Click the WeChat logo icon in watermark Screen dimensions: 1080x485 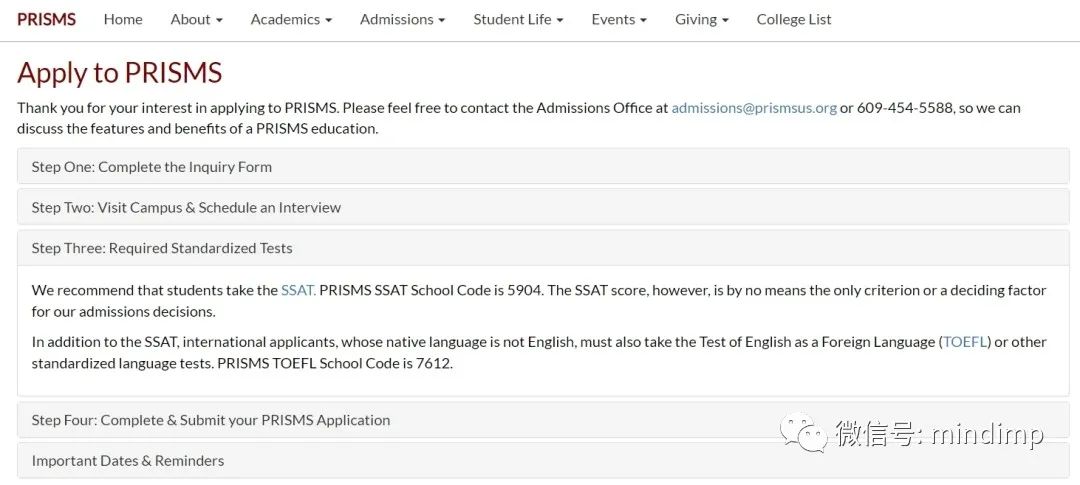(x=804, y=433)
